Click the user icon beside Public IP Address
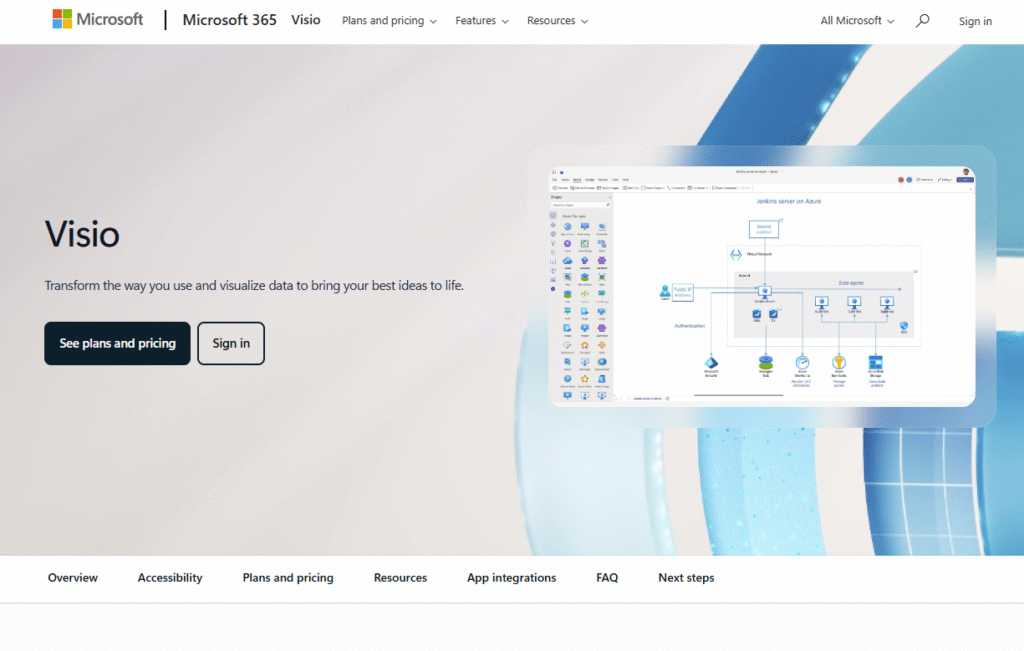The width and height of the screenshot is (1024, 651). (664, 291)
